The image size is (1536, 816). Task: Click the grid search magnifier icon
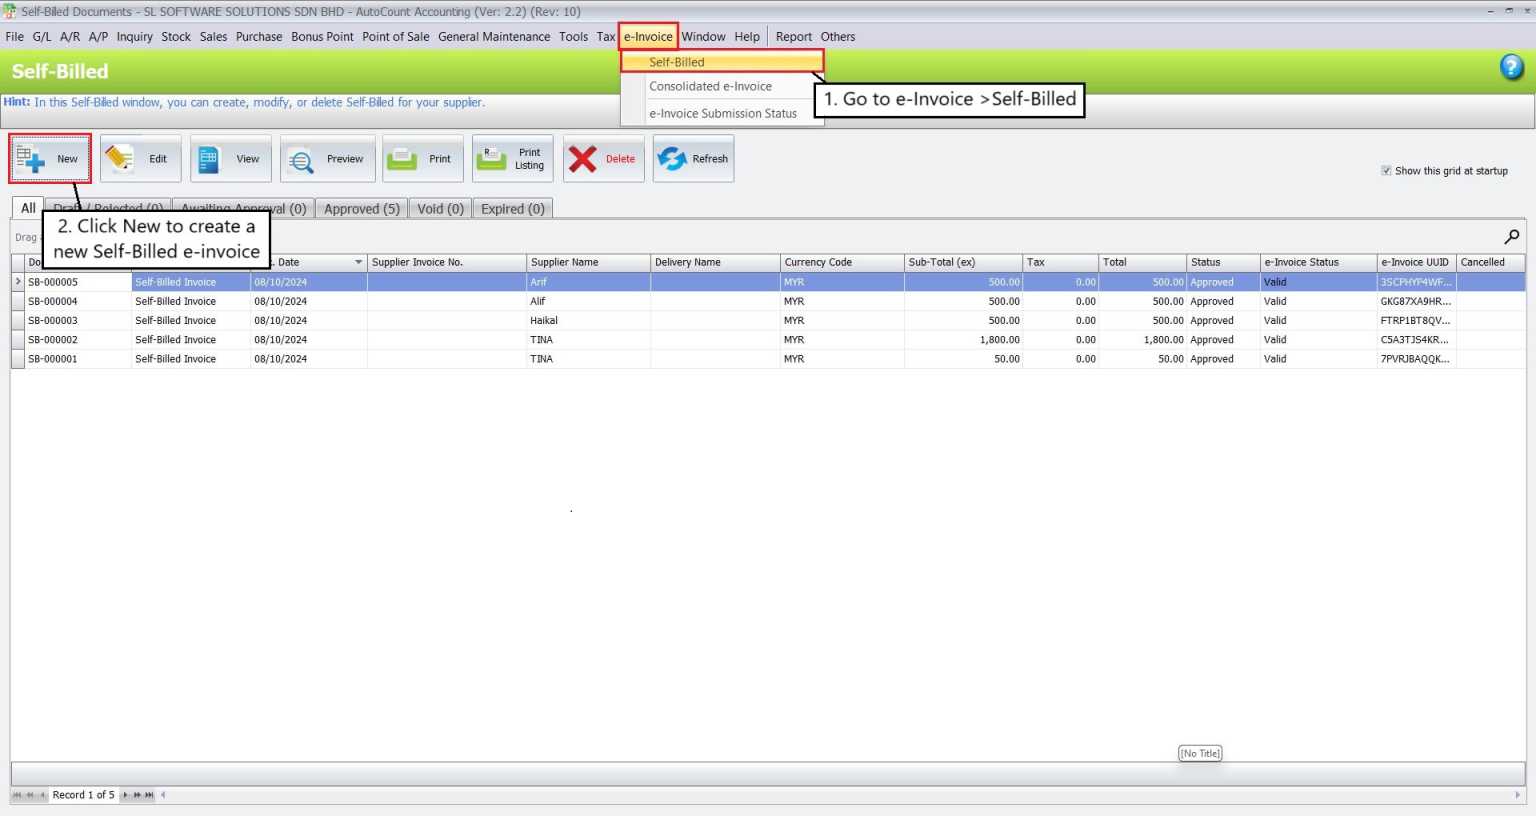click(1511, 237)
